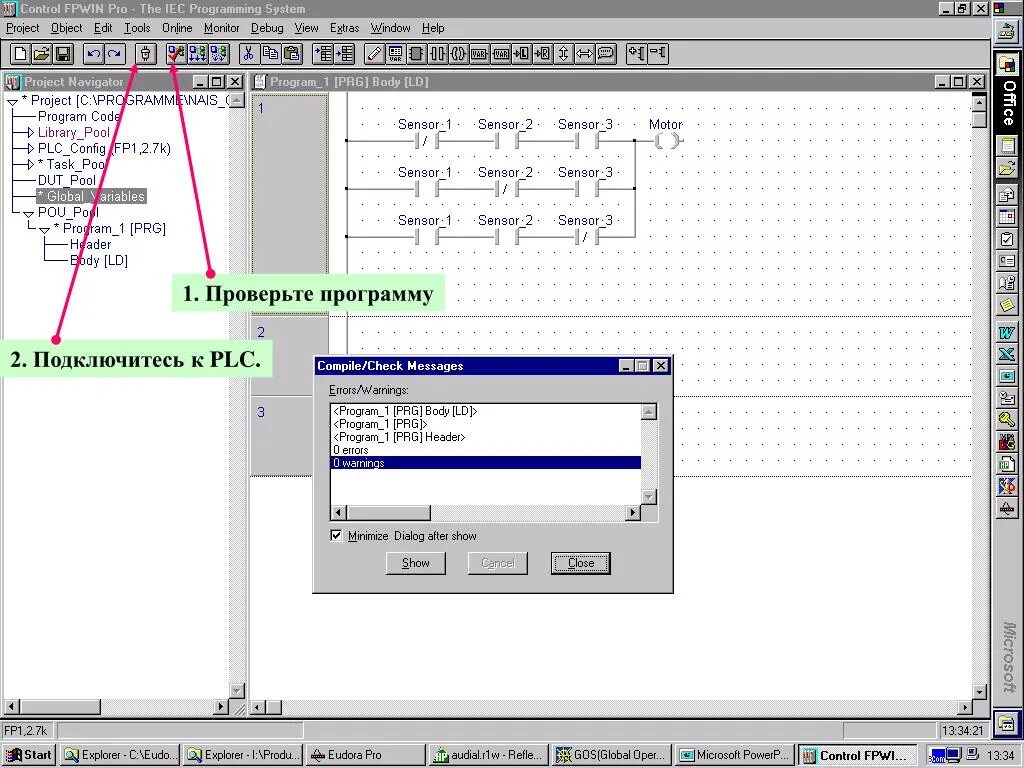
Task: Expand the Task_Pool tree node
Action: coord(30,165)
